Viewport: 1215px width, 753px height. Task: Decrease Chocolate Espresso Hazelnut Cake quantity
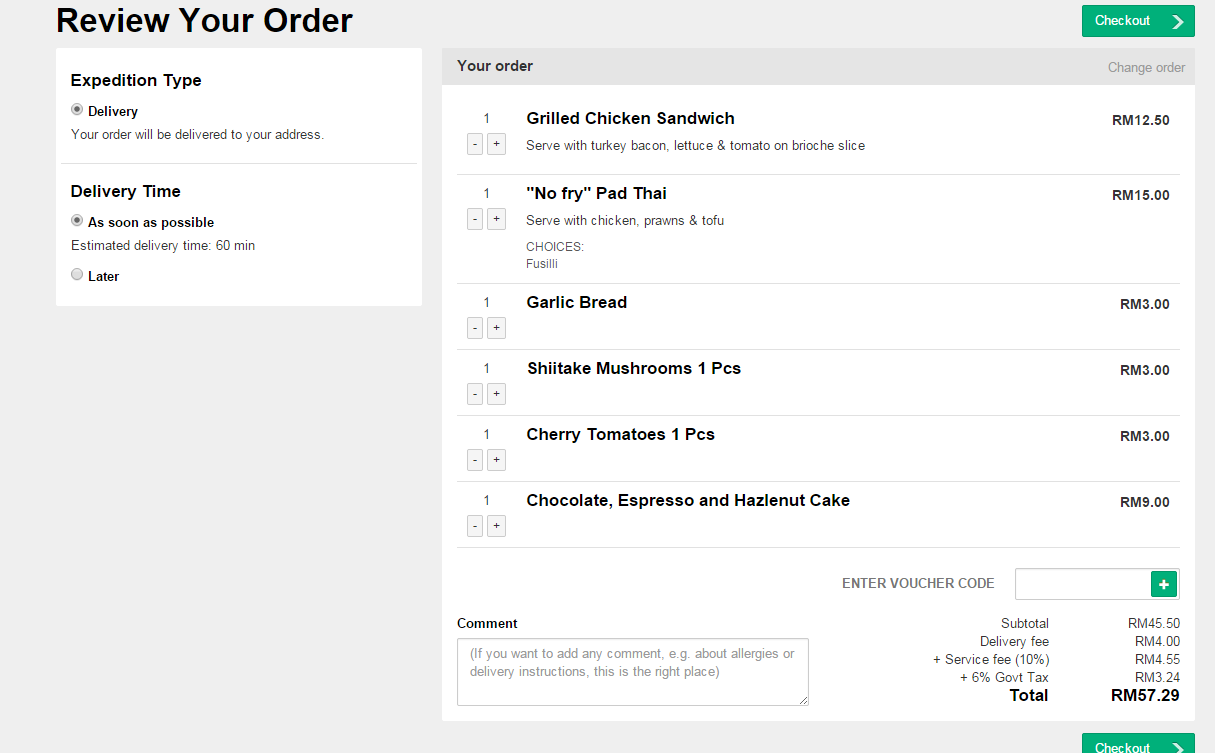coord(475,526)
